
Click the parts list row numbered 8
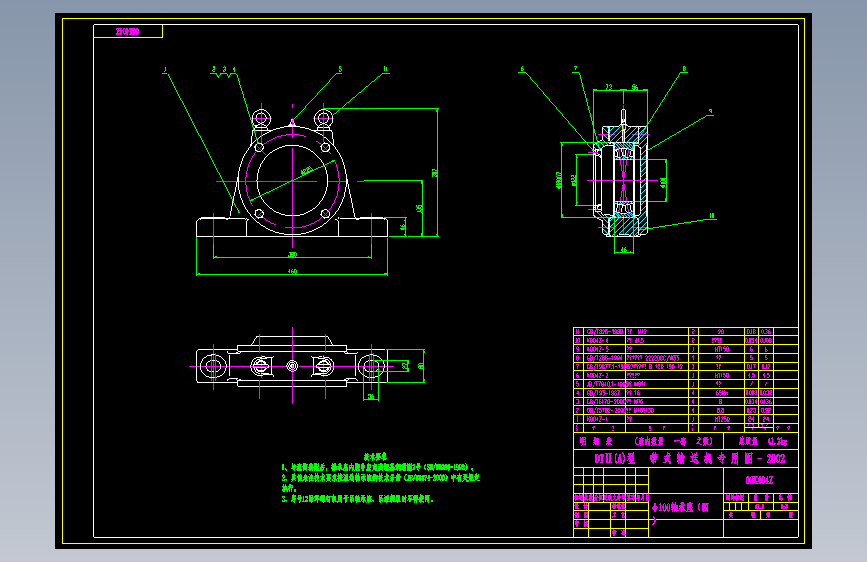[x=686, y=358]
